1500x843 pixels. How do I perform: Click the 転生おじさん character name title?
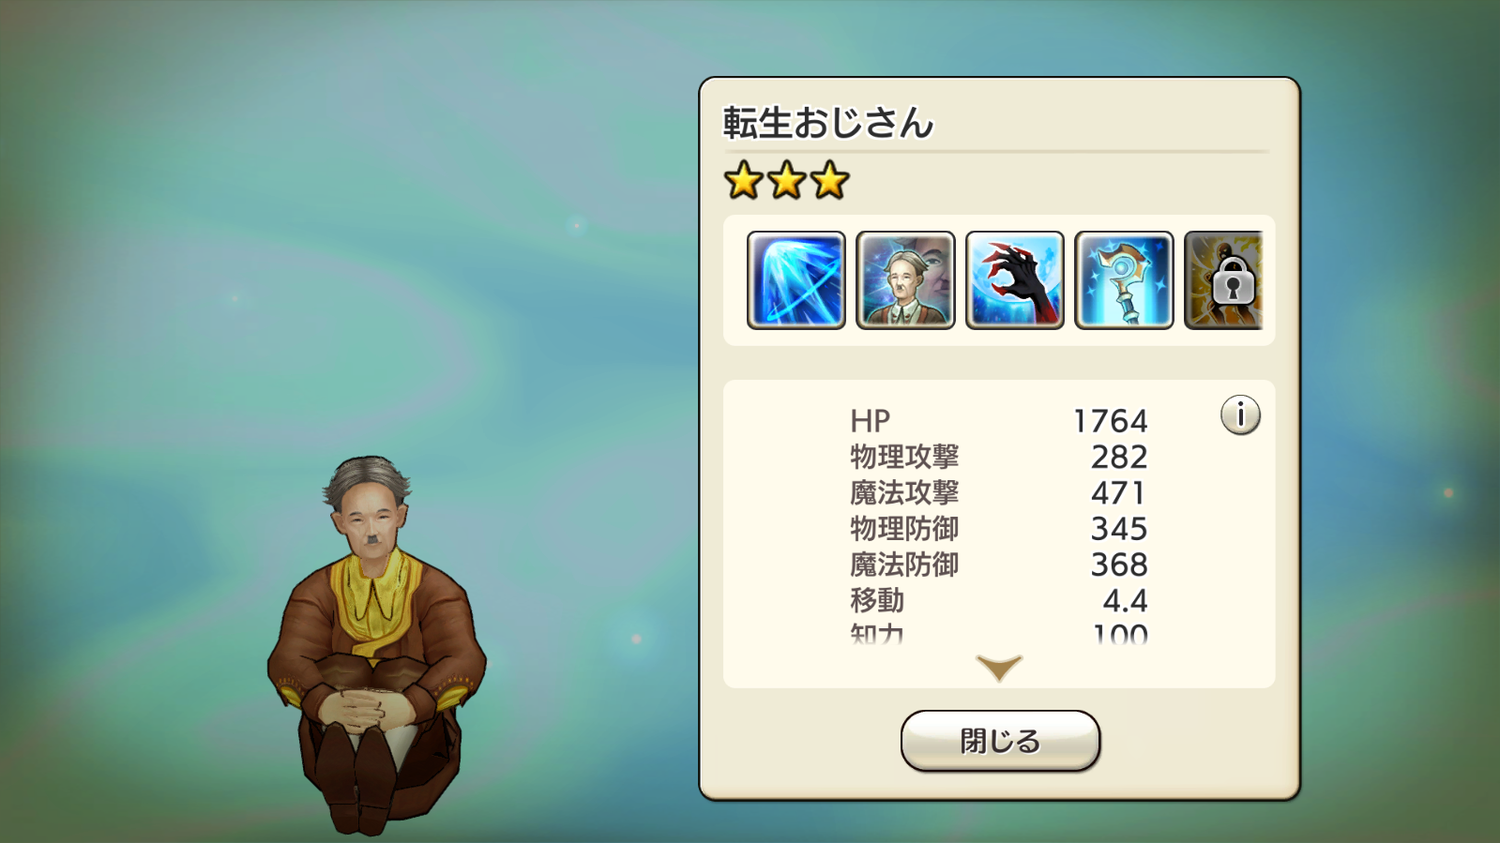pyautogui.click(x=828, y=123)
